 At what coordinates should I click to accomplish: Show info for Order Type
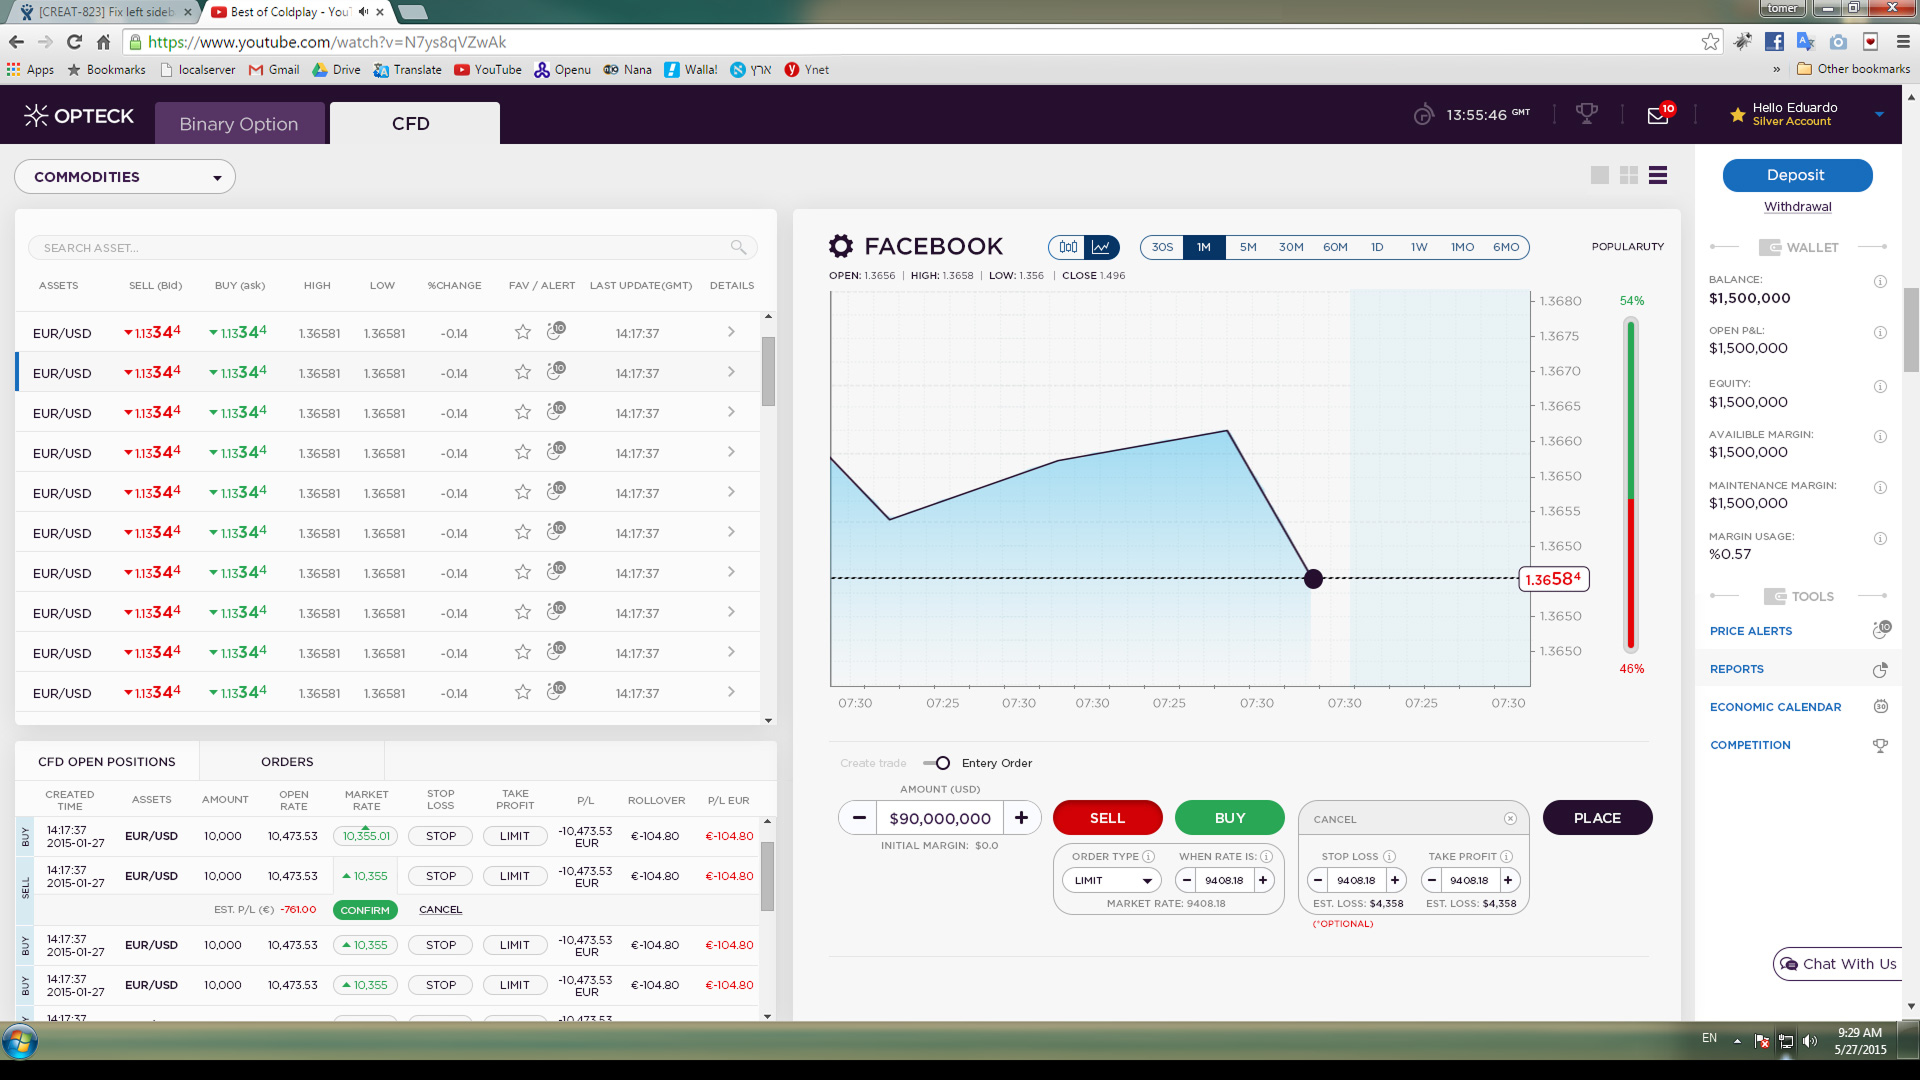coord(1148,856)
